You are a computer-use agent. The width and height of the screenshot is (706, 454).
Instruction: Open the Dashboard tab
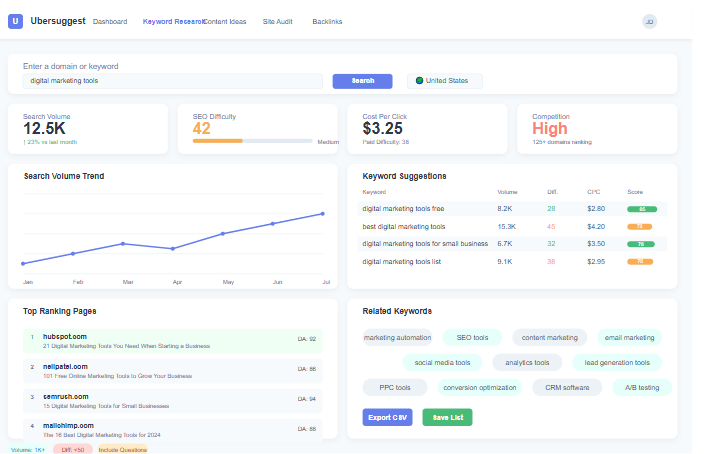[x=109, y=21]
